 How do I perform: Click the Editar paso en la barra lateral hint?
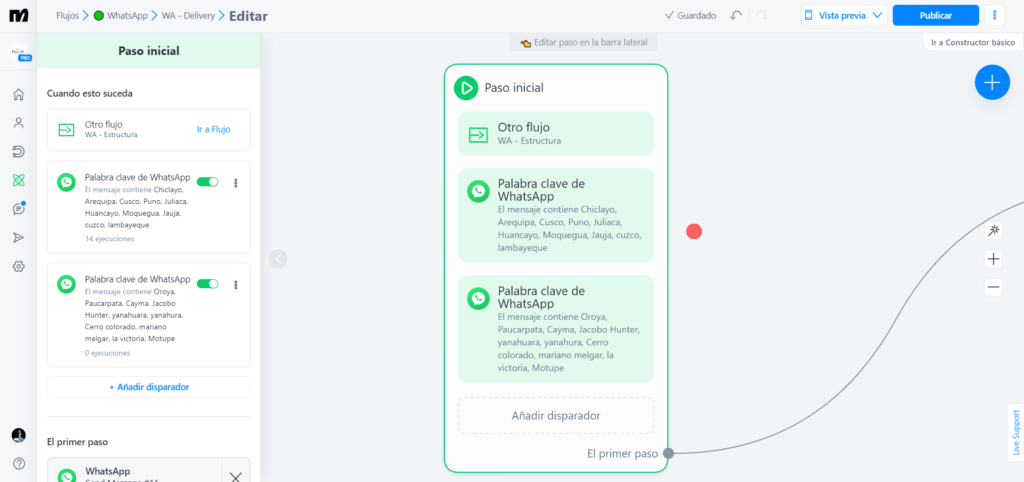click(584, 42)
